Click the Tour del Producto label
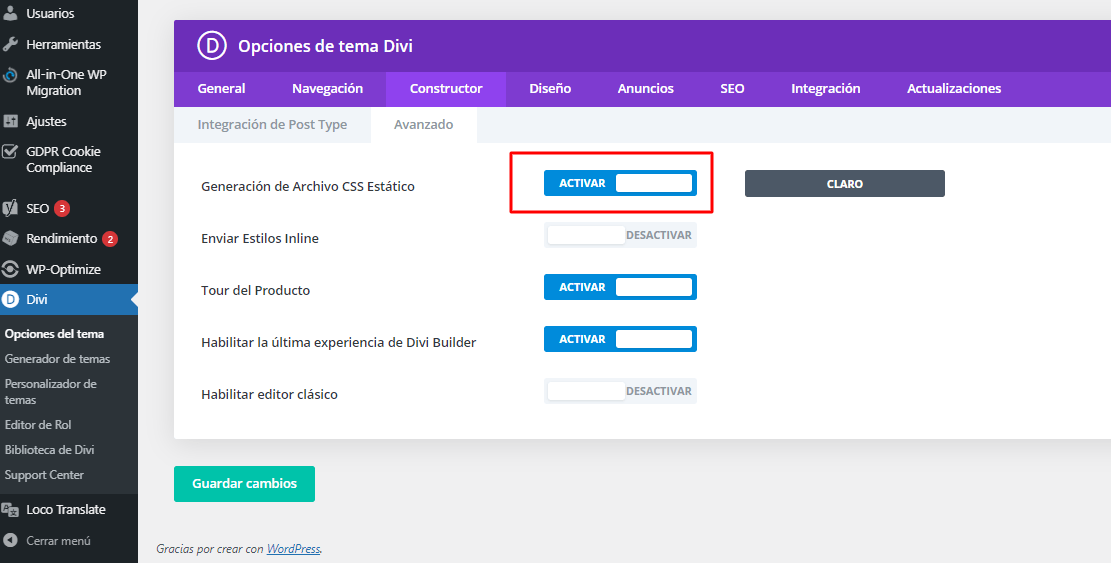The width and height of the screenshot is (1111, 563). pos(256,290)
